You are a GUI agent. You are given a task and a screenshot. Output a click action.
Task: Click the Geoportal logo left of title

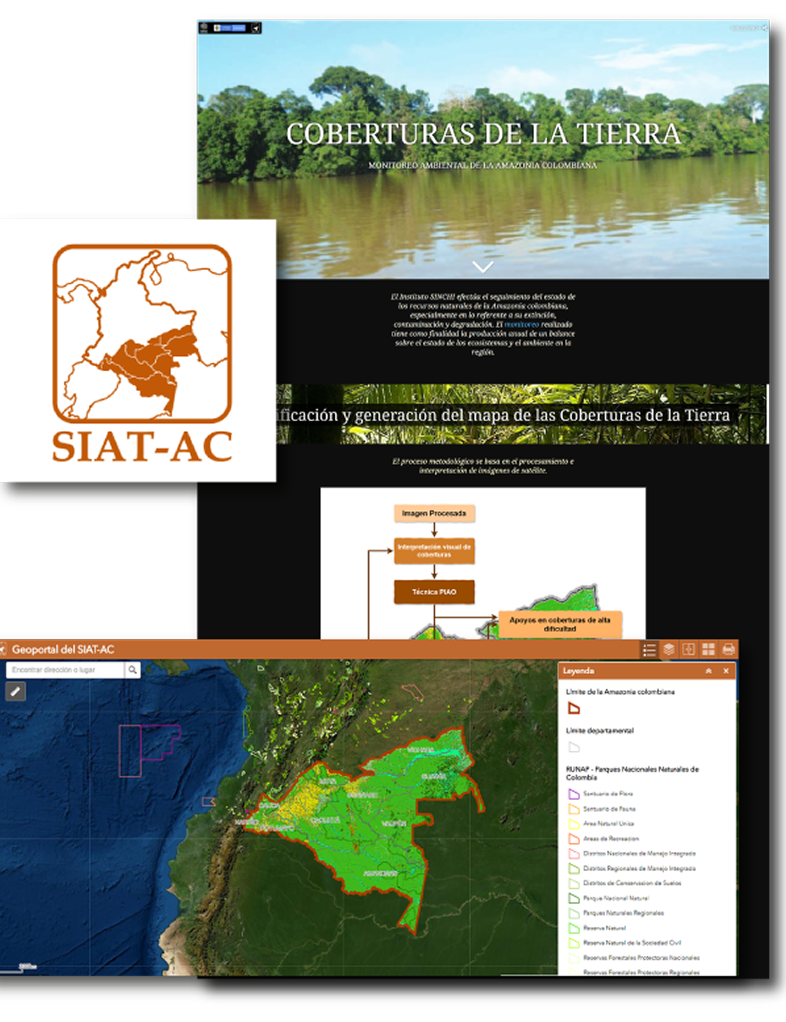click(x=3, y=649)
